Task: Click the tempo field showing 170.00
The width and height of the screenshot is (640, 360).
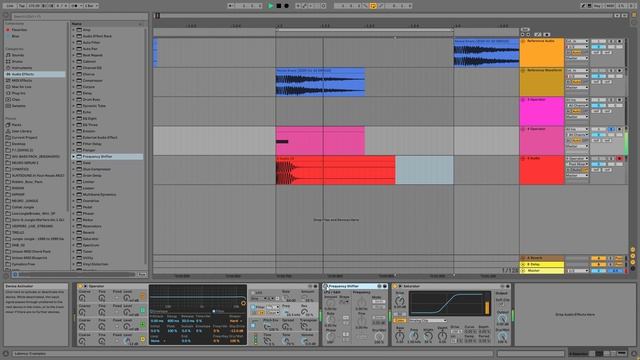Action: (x=34, y=6)
